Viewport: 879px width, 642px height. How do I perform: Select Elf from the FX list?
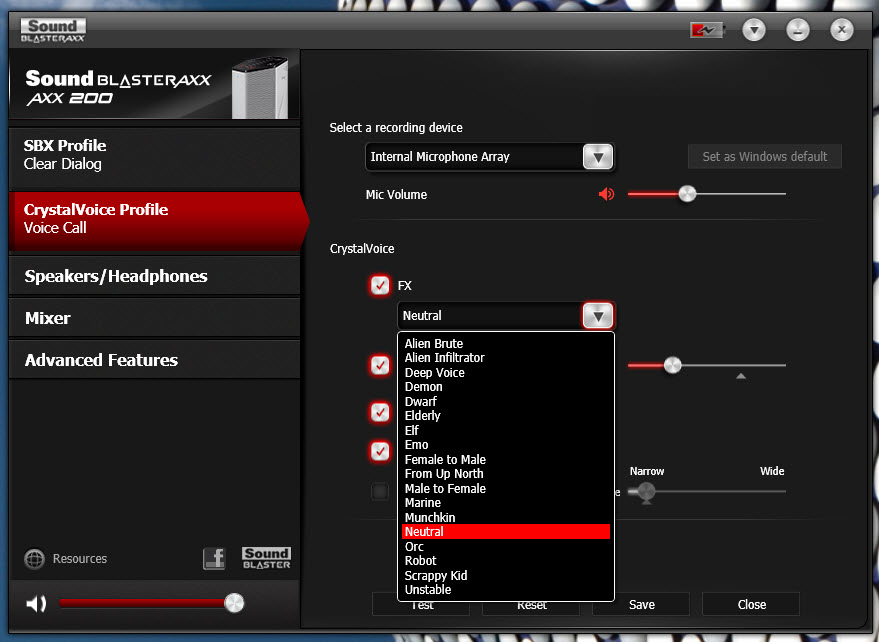(506, 431)
